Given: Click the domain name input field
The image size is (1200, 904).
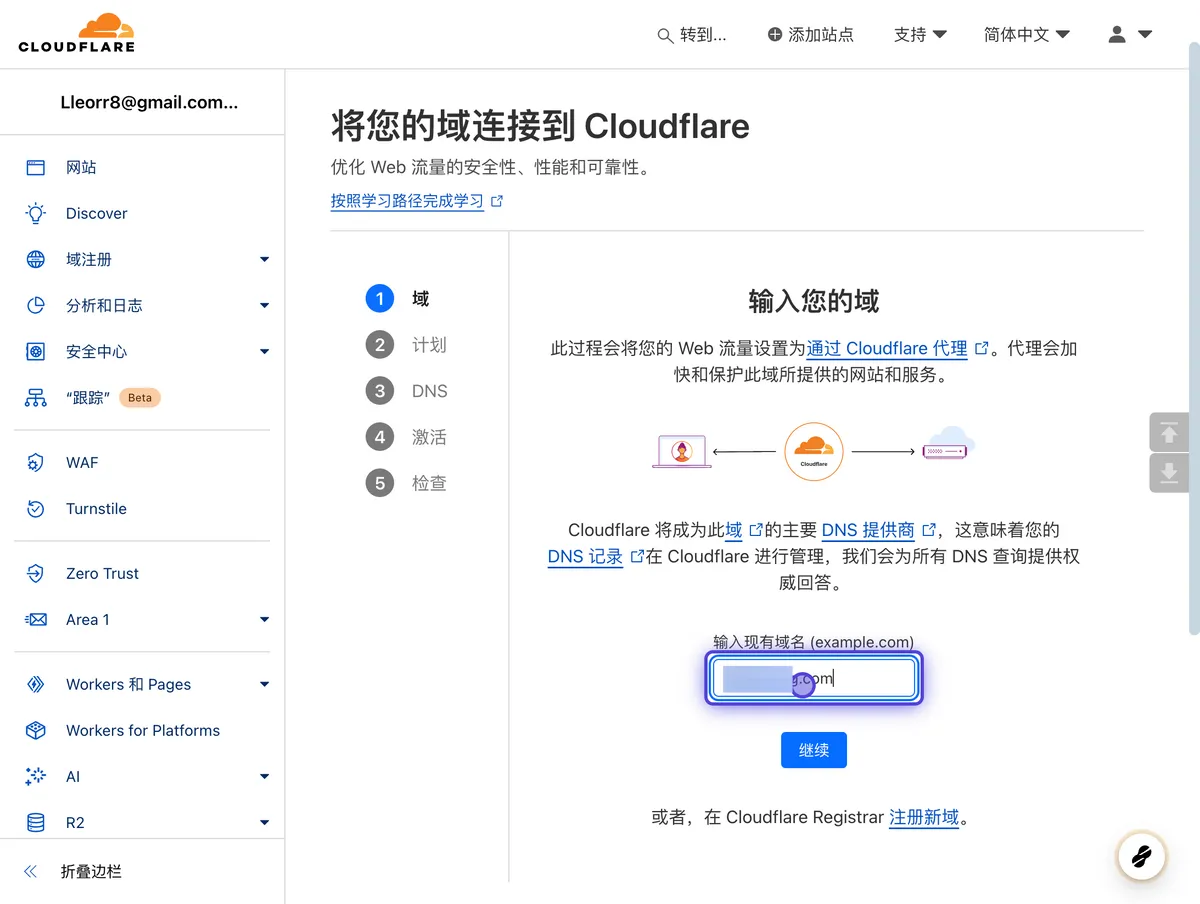Looking at the screenshot, I should coord(813,678).
